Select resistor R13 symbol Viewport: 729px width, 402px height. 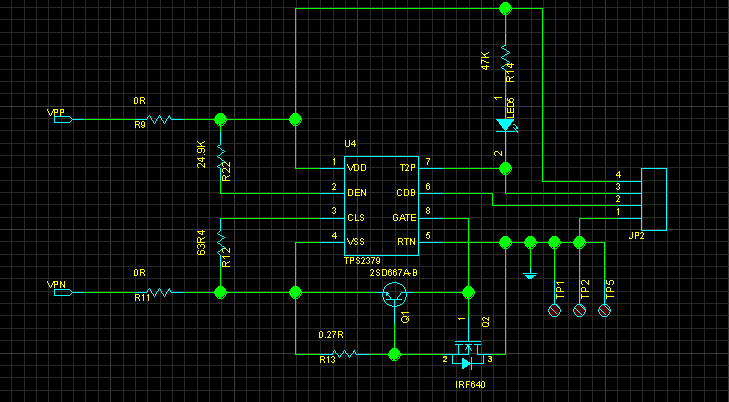[344, 354]
